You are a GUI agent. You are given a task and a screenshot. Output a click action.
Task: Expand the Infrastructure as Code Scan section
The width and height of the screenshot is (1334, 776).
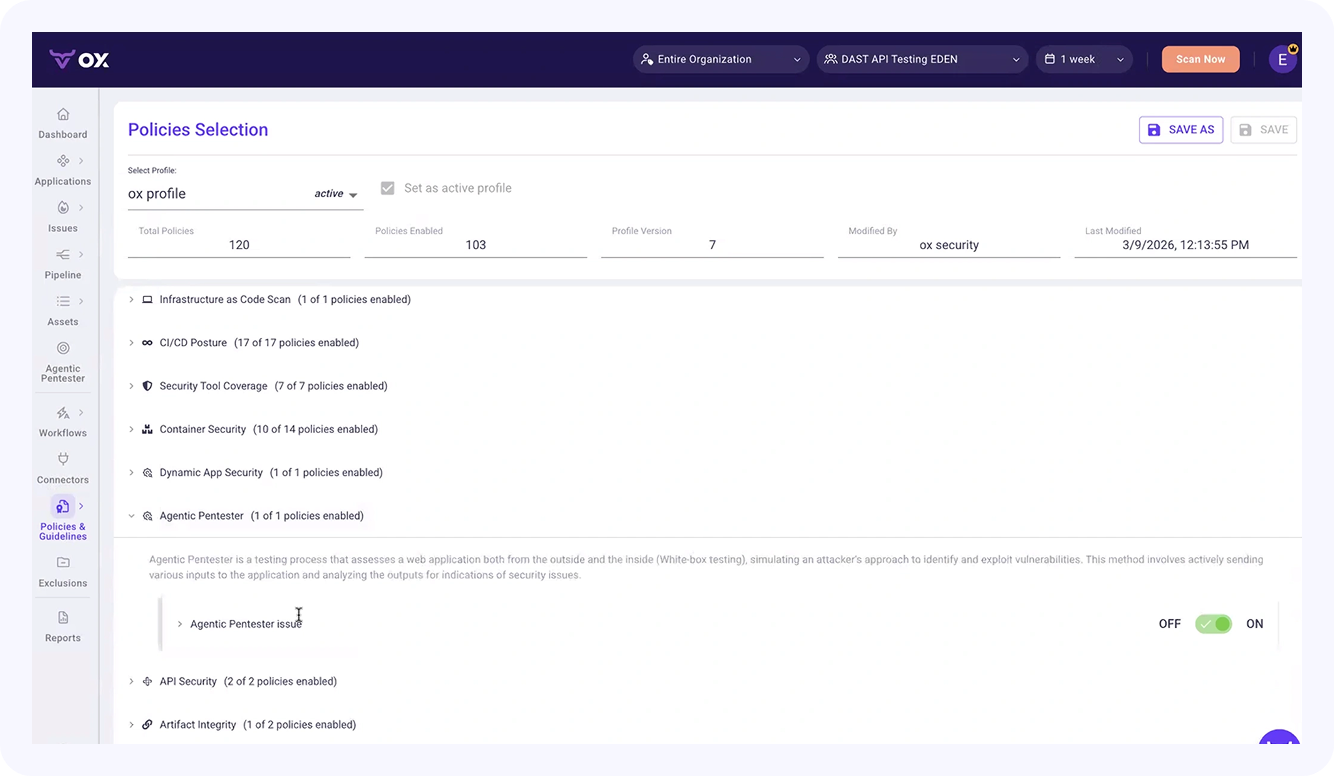[131, 299]
